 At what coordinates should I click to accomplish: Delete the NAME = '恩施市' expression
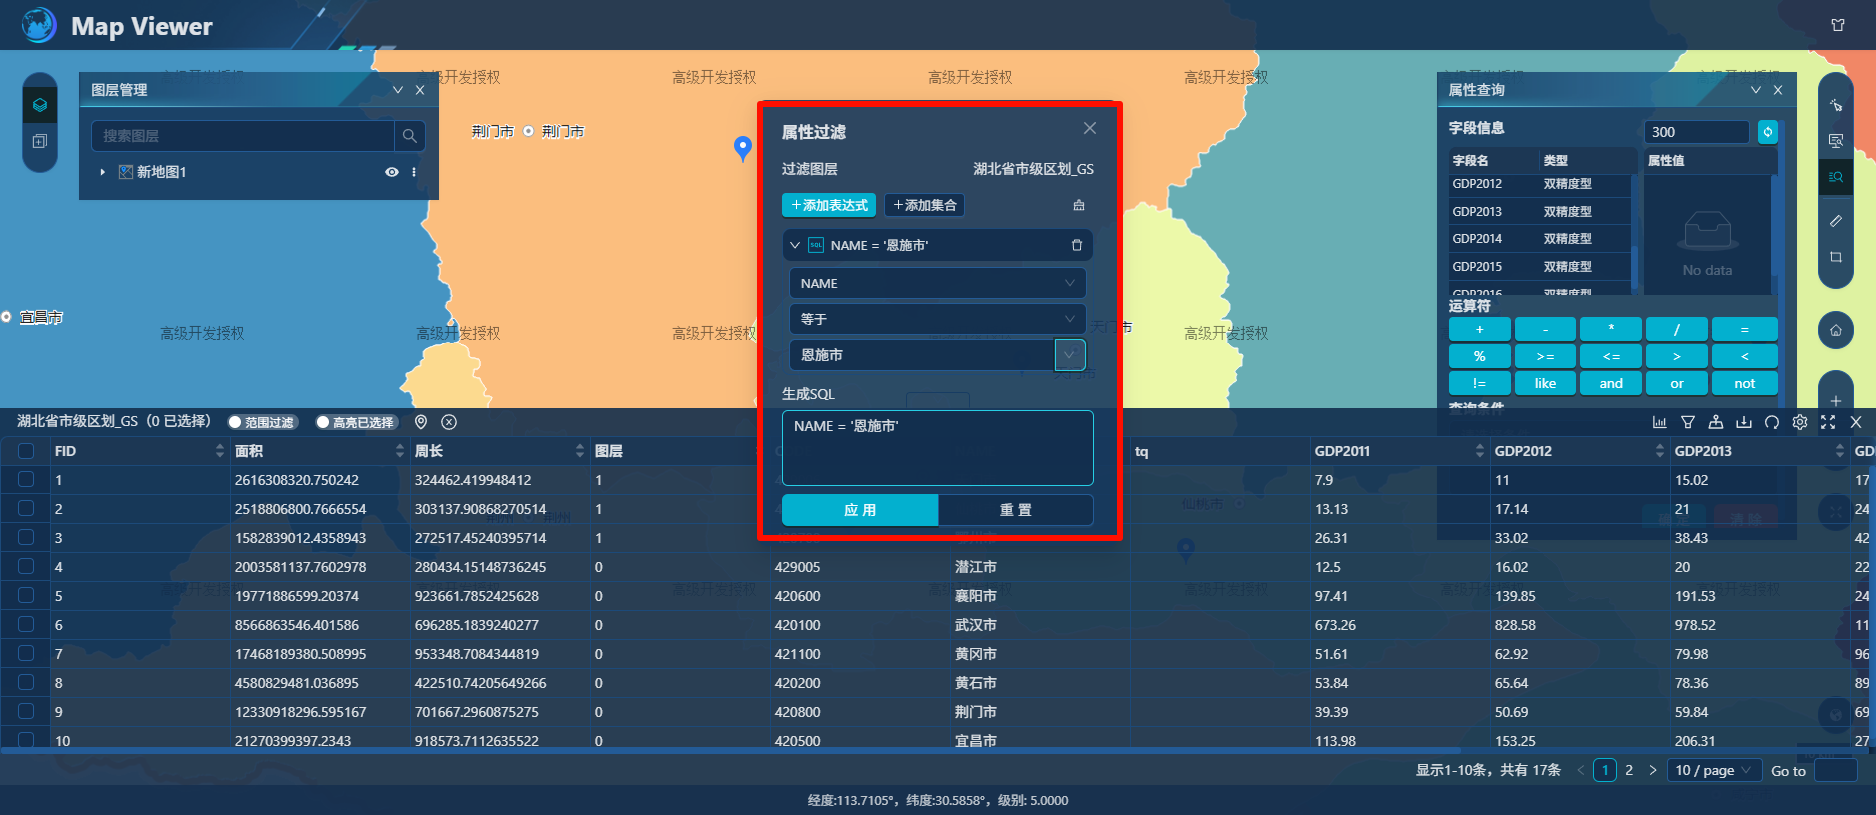click(1077, 245)
